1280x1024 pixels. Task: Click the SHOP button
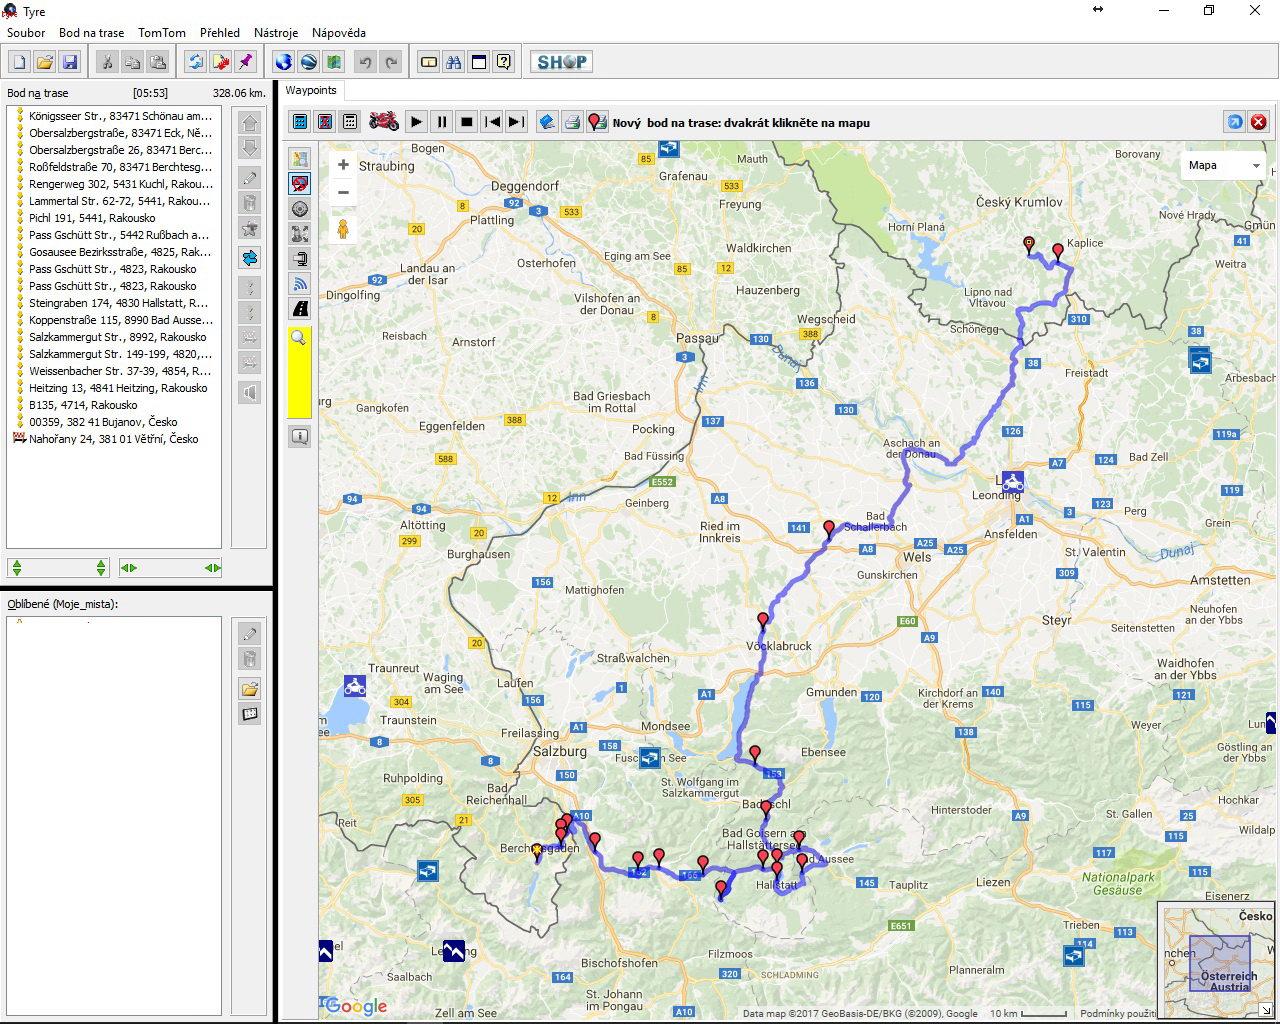pos(561,62)
